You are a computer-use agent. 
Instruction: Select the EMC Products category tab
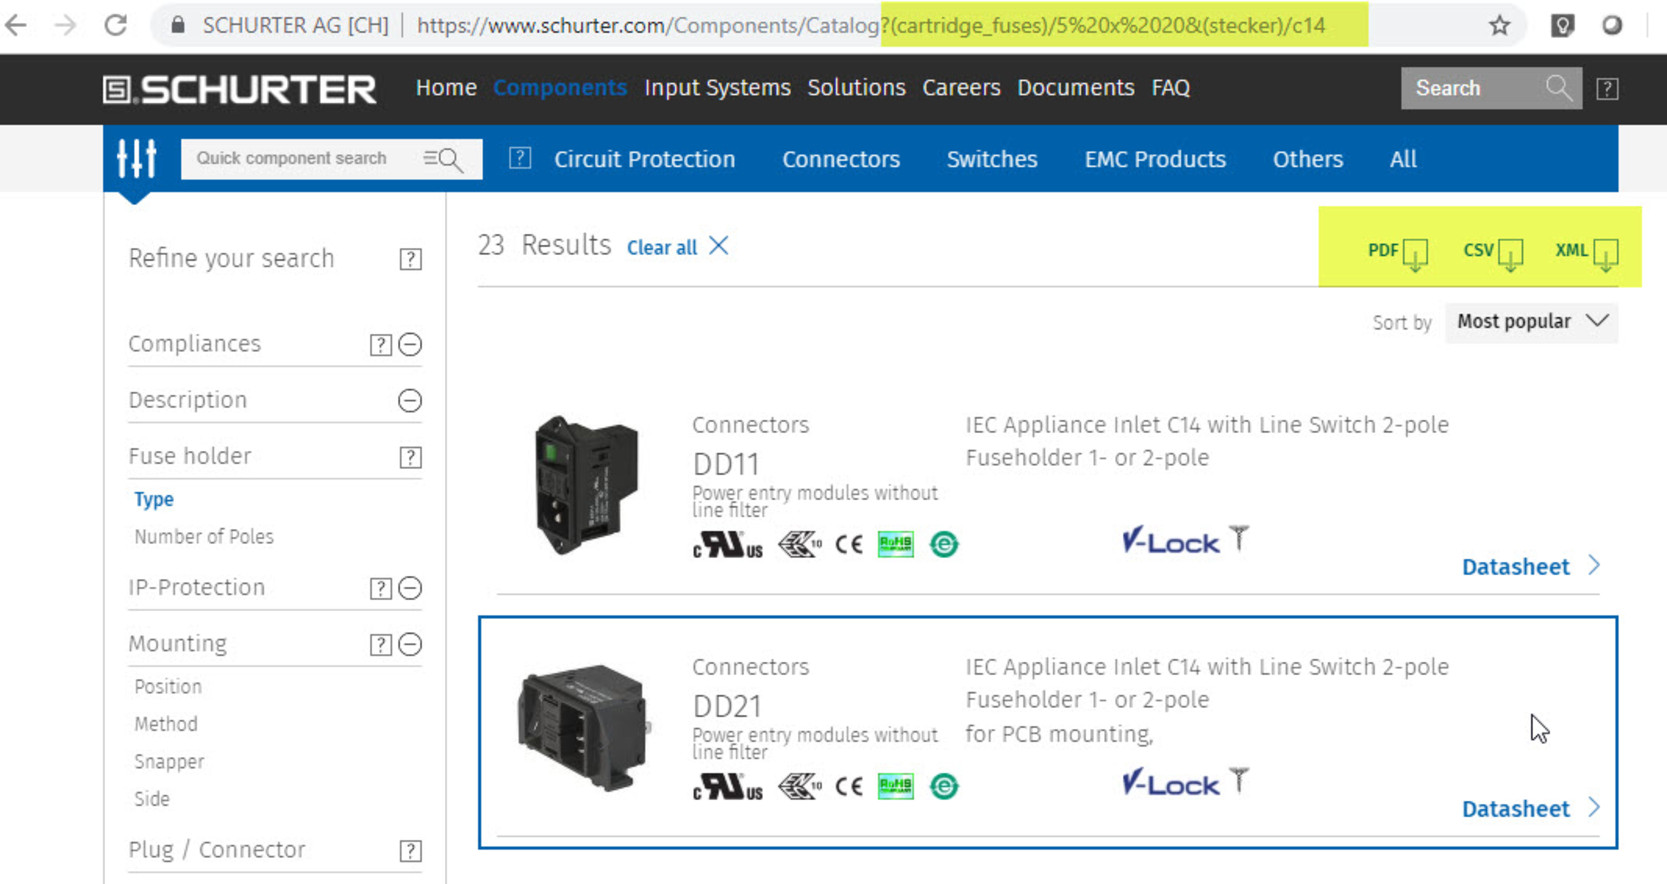[1155, 159]
